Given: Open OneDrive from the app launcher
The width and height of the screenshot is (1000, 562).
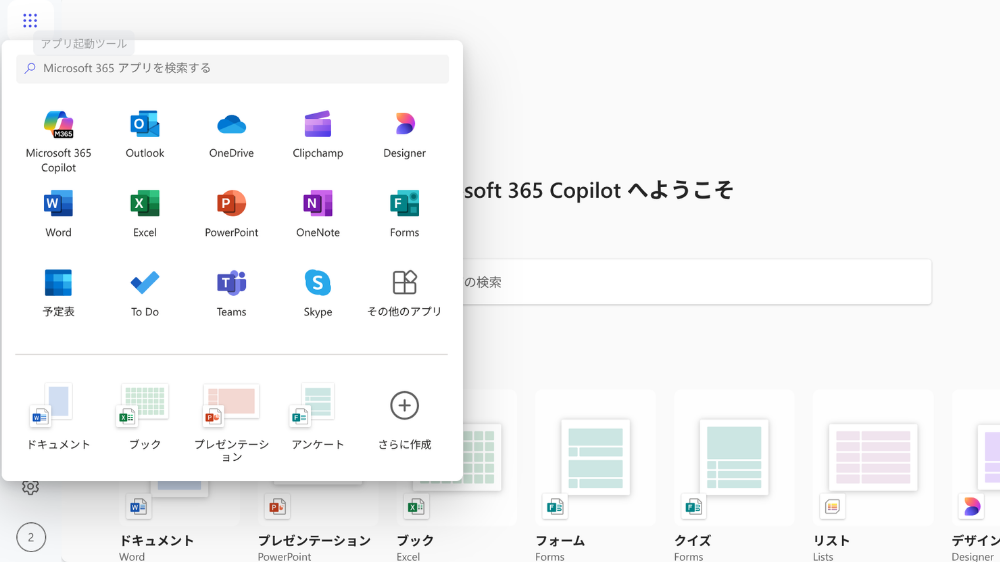Looking at the screenshot, I should 232,135.
